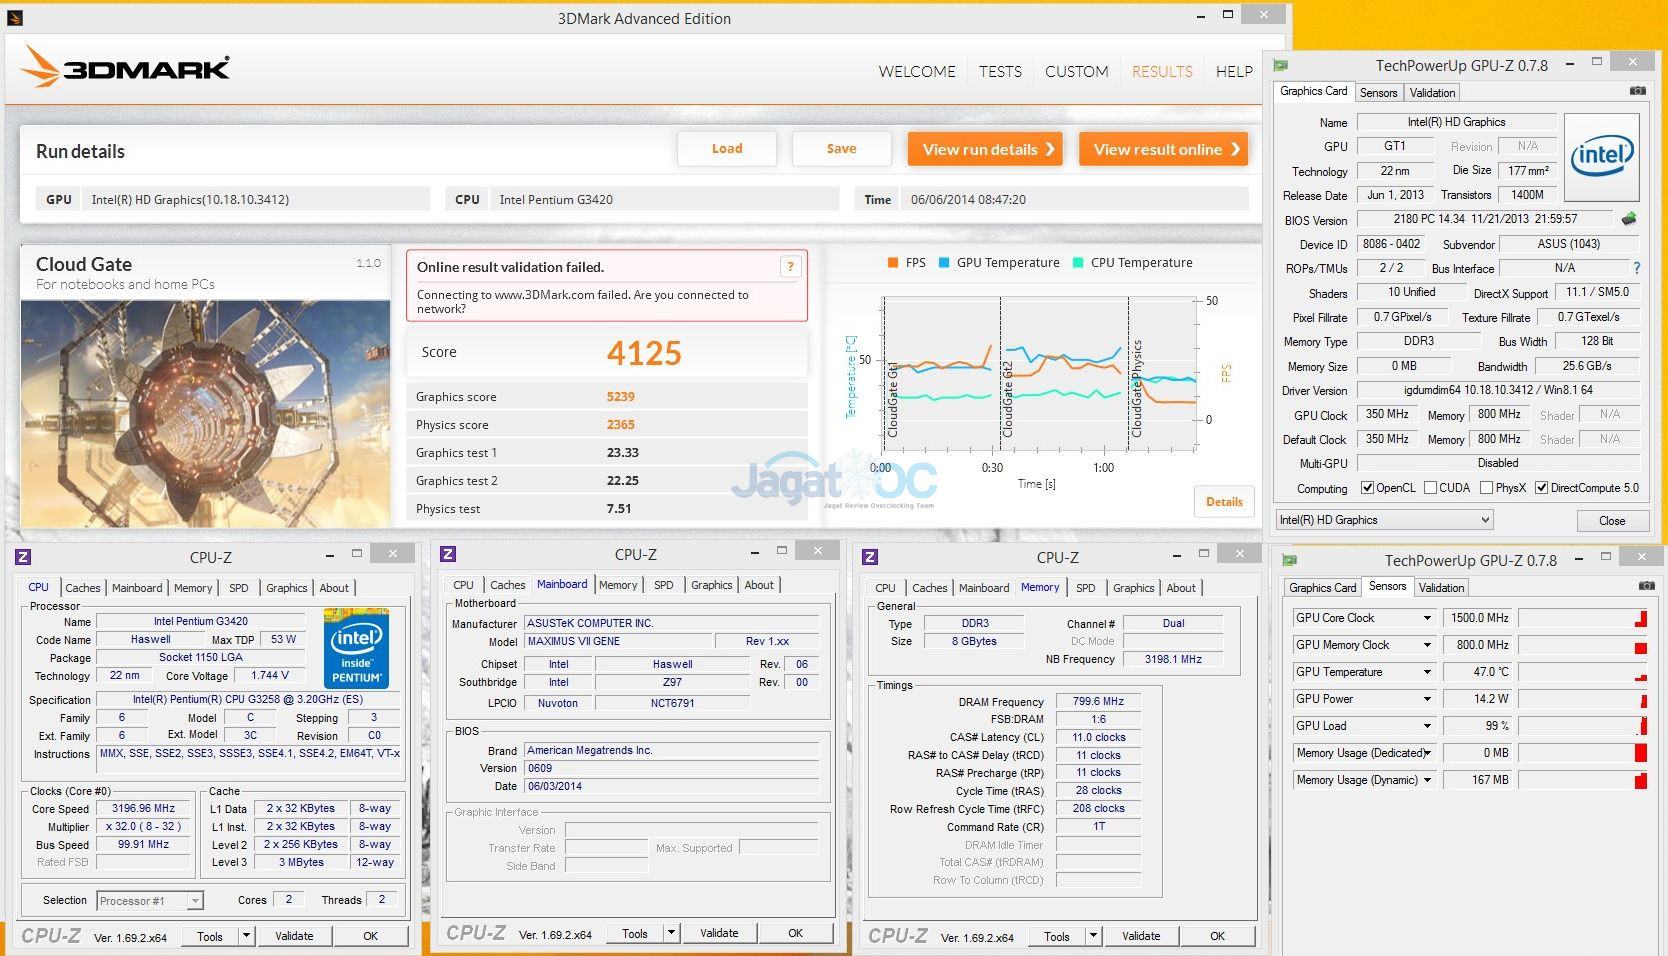Click the Intel Pentium inside badge in CPU-Z
Viewport: 1668px width, 956px height.
[357, 648]
